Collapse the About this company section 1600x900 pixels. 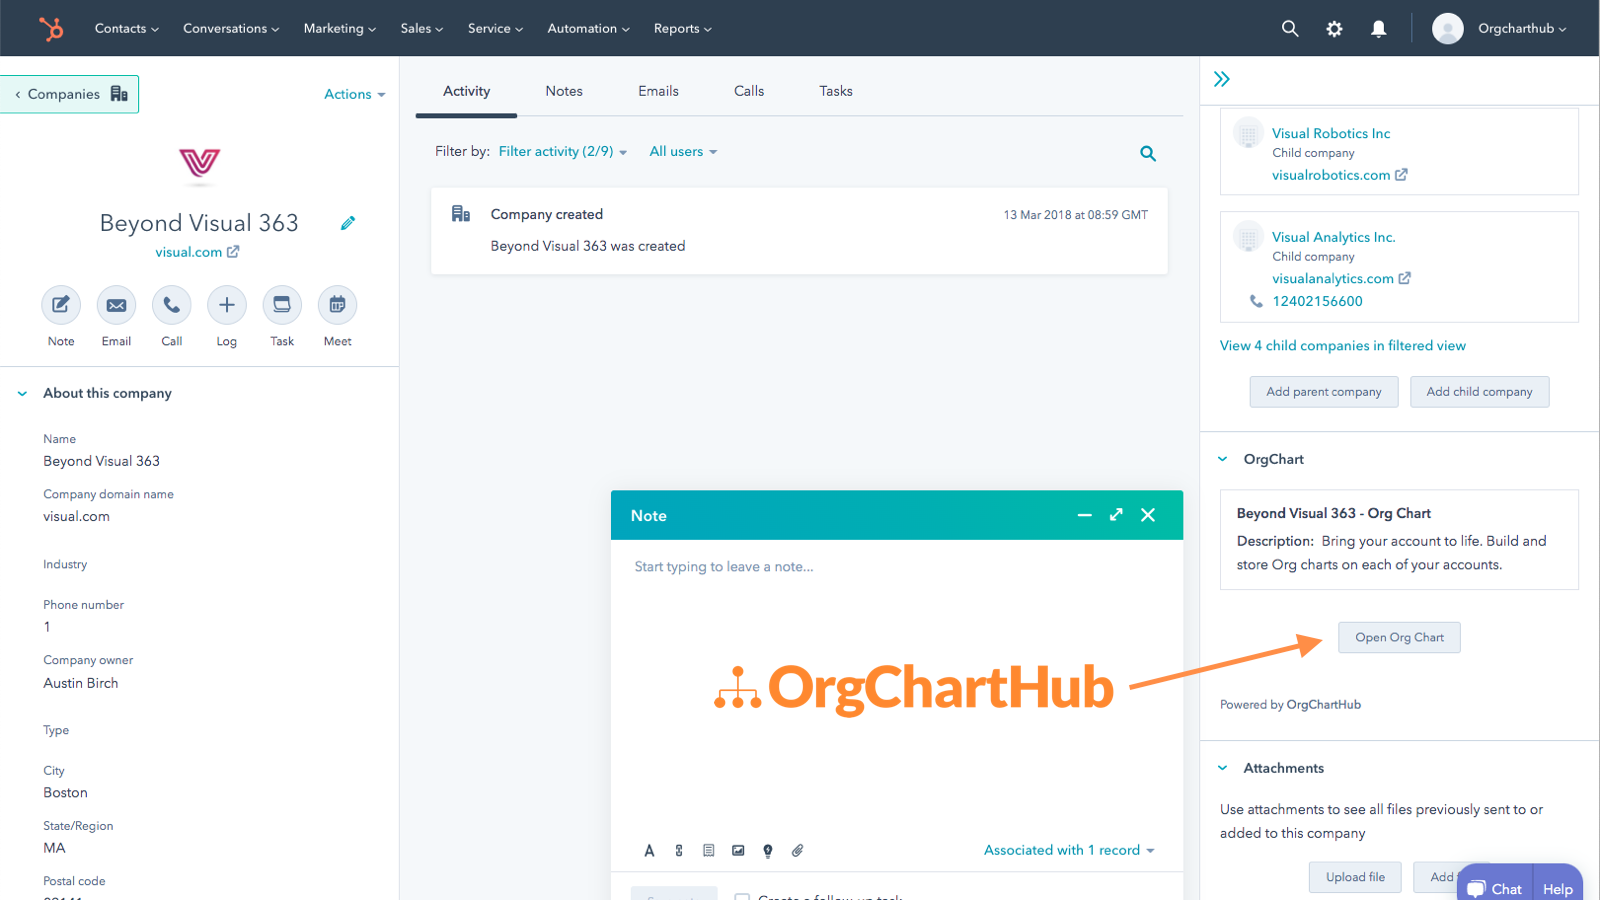click(22, 393)
